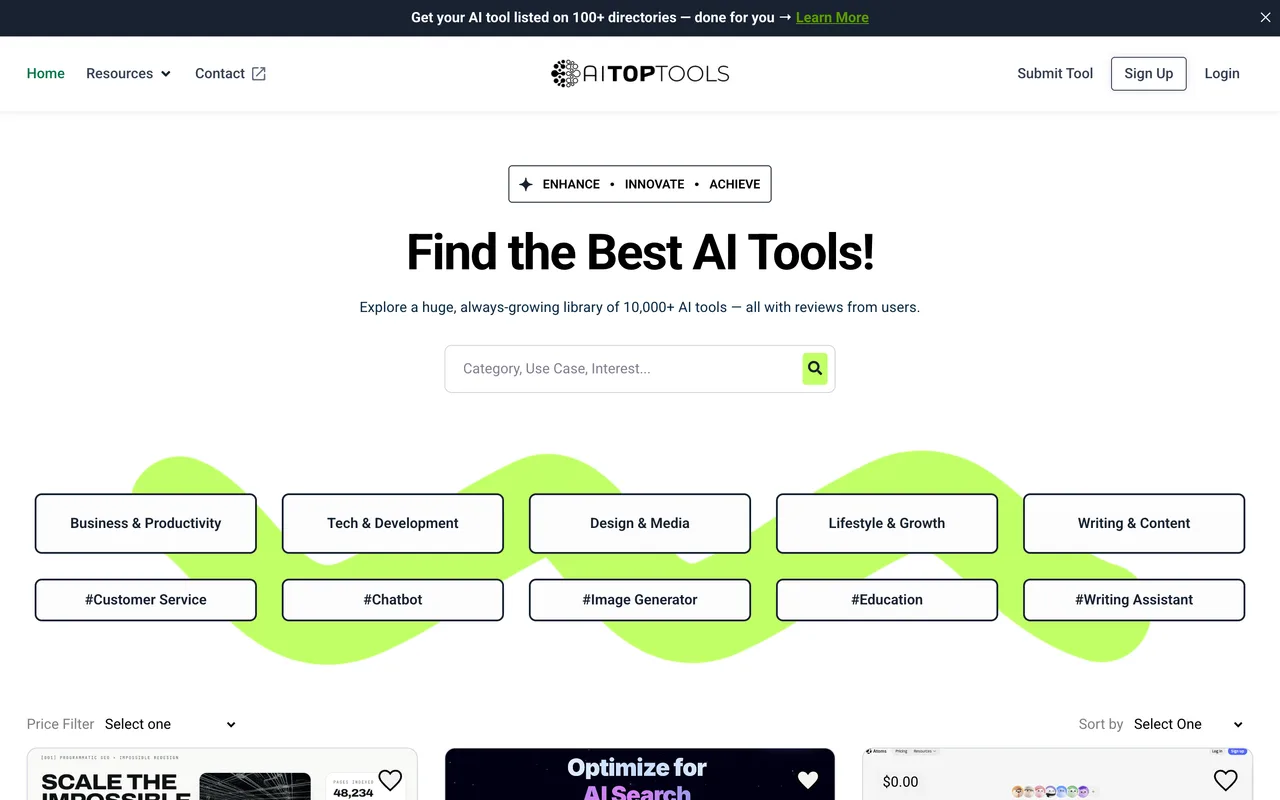
Task: Favorite the Scale the Impossible tool card
Action: [390, 780]
